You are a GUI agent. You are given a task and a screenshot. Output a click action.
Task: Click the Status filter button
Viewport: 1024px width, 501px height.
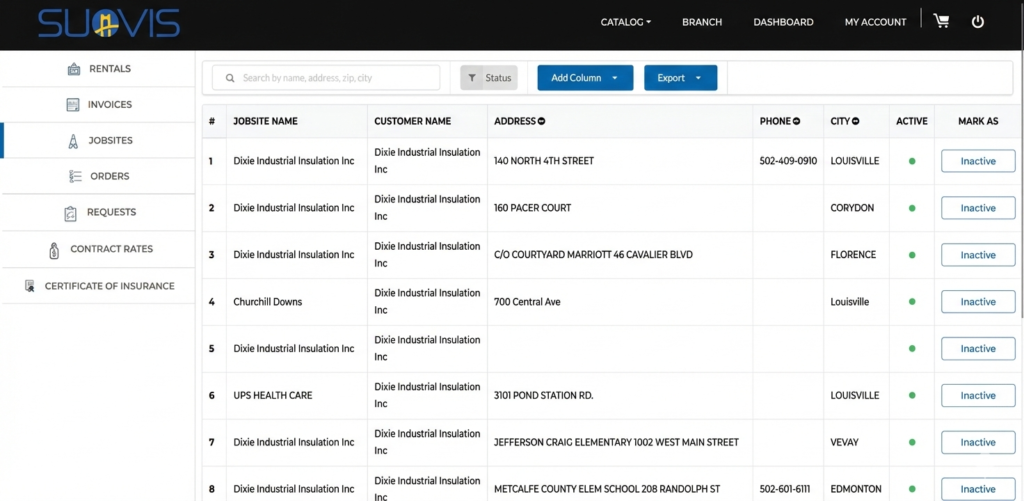tap(488, 78)
